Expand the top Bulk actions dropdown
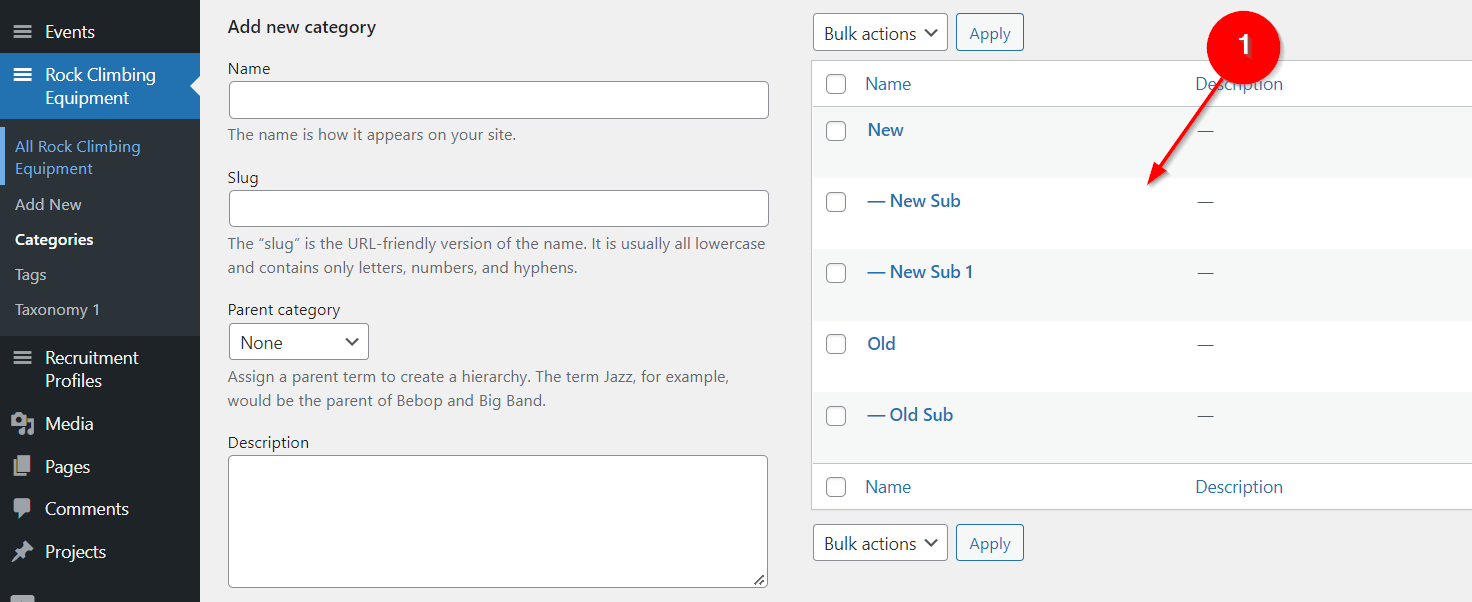 [x=880, y=33]
